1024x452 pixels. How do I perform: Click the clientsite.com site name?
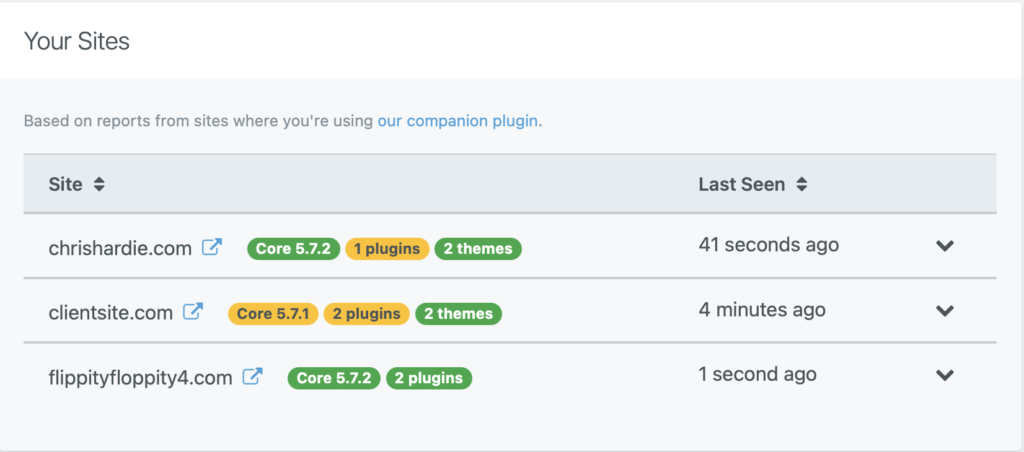click(x=111, y=313)
